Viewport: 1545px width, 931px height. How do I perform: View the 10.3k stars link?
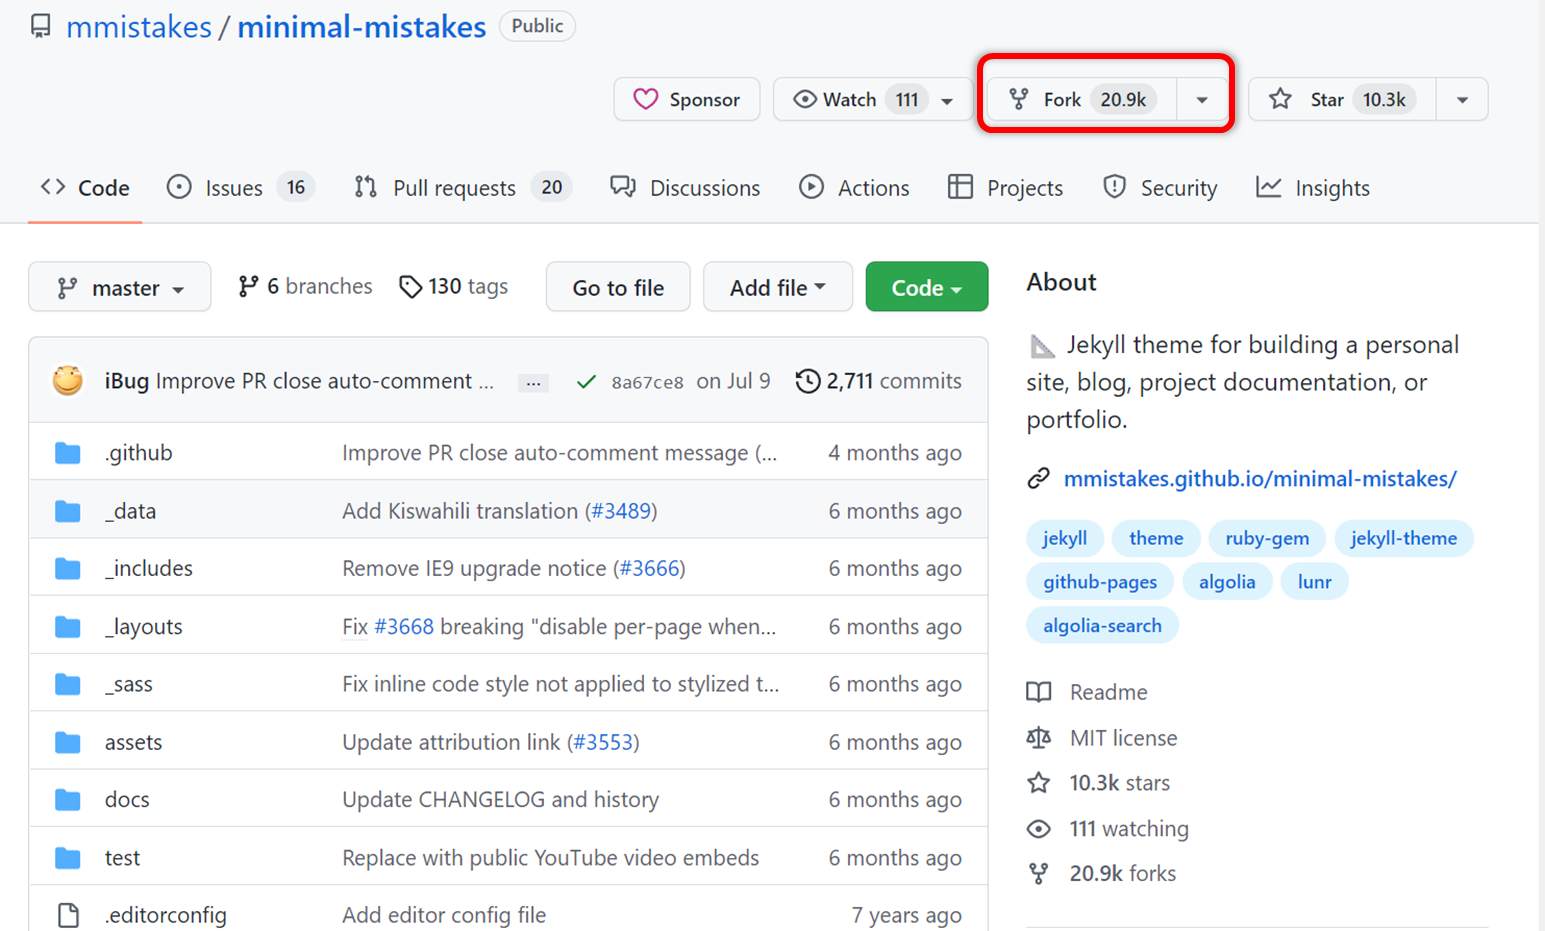pyautogui.click(x=1098, y=783)
